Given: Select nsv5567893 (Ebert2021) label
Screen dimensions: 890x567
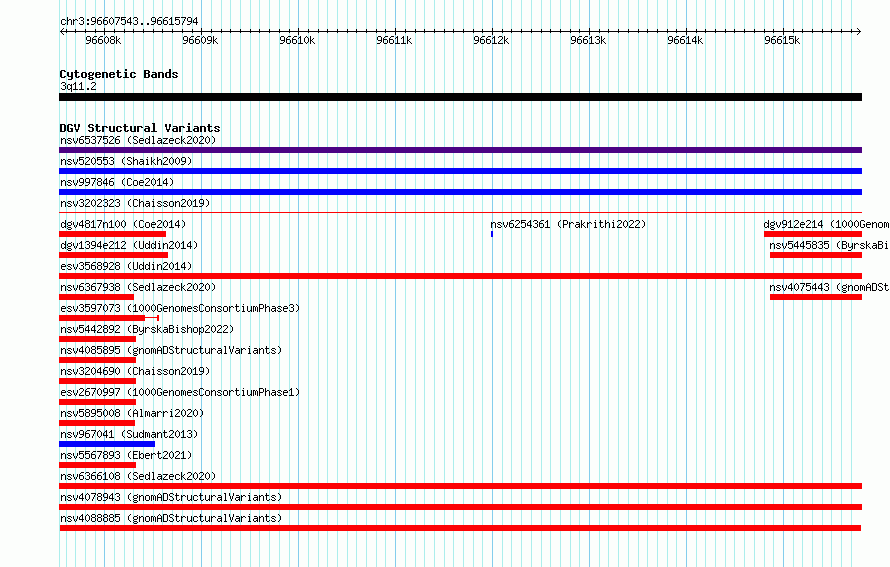Looking at the screenshot, I should 126,455.
